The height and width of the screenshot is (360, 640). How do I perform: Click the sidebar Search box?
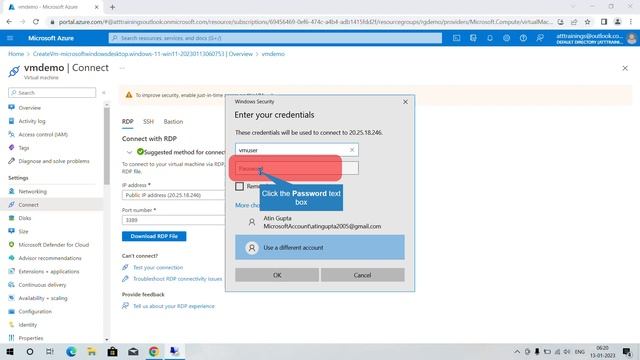52,93
